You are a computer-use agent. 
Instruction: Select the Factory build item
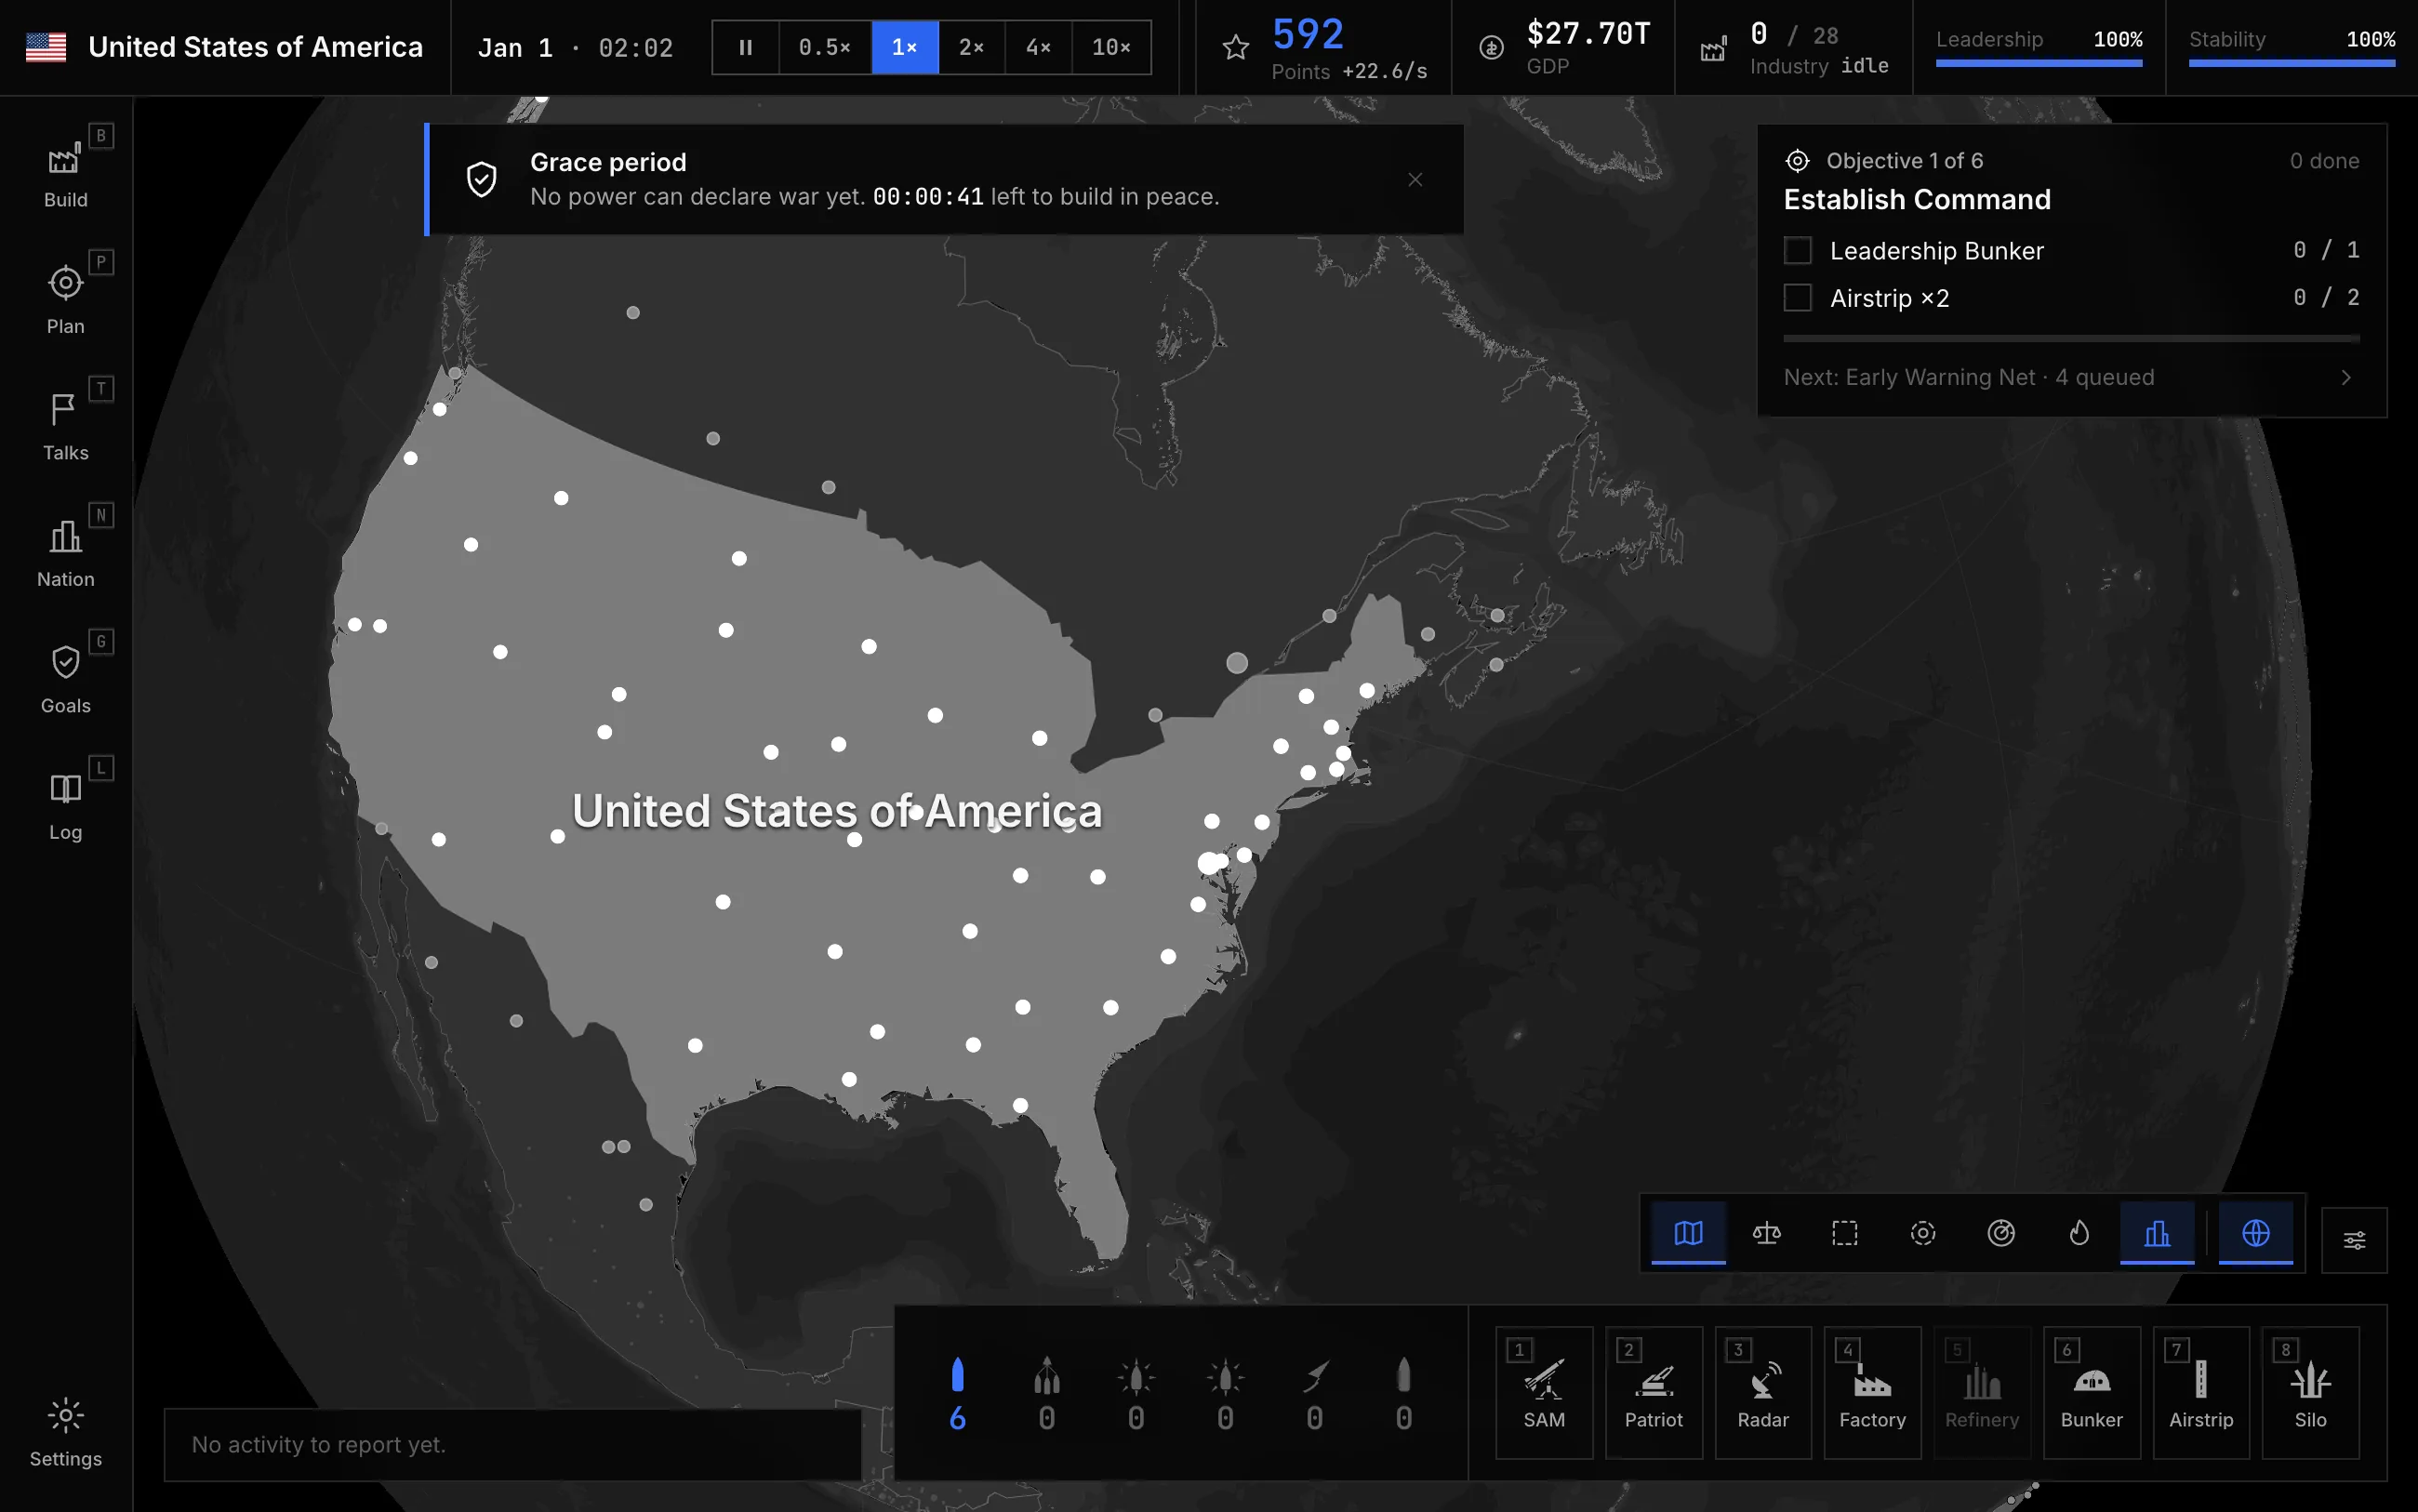click(1873, 1393)
